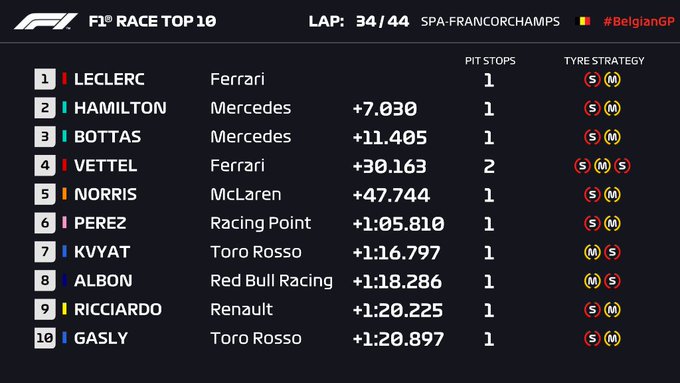Click the Ferrari red team color bar next to Vettel
Image resolution: width=680 pixels, height=383 pixels.
(65, 165)
